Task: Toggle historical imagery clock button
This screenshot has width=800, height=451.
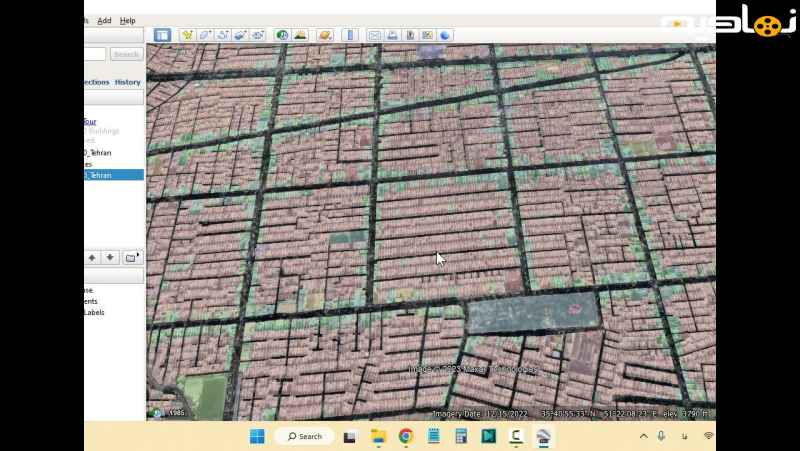Action: tap(282, 35)
